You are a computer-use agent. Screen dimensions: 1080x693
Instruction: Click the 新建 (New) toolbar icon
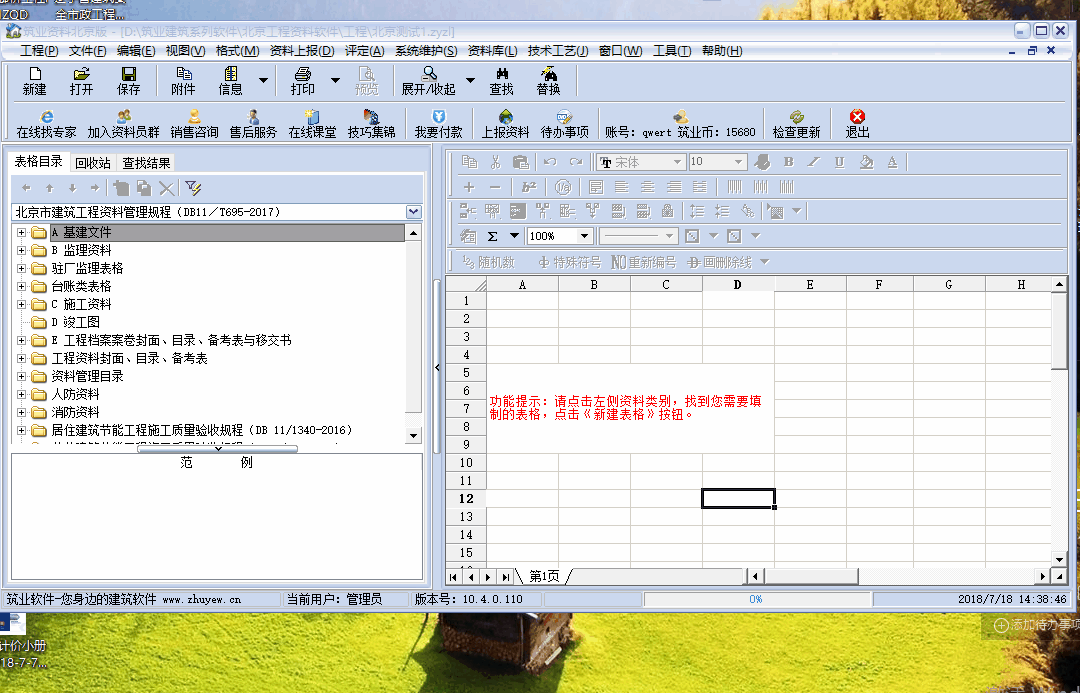(35, 75)
